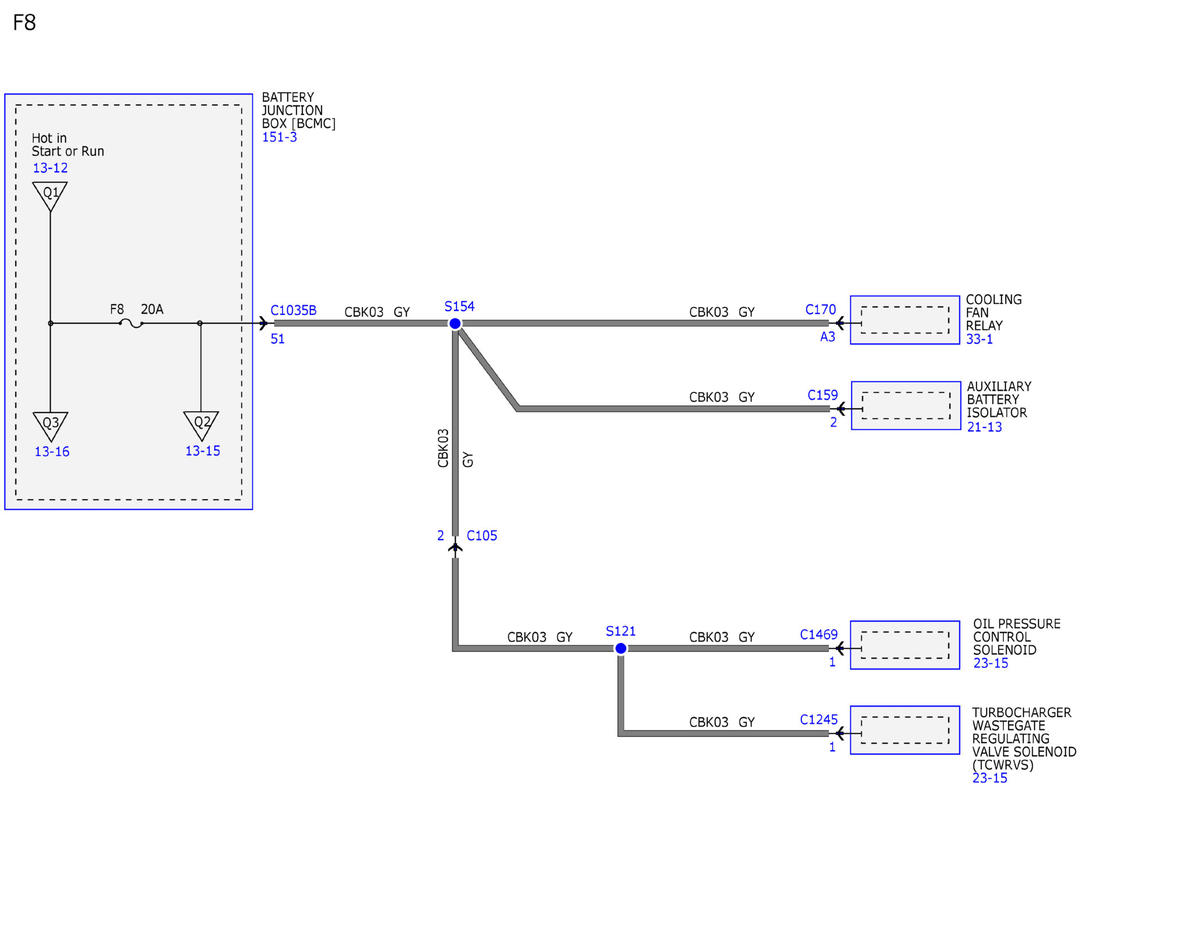The width and height of the screenshot is (1200, 927).
Task: Open page reference 13-12 link
Action: 50,168
